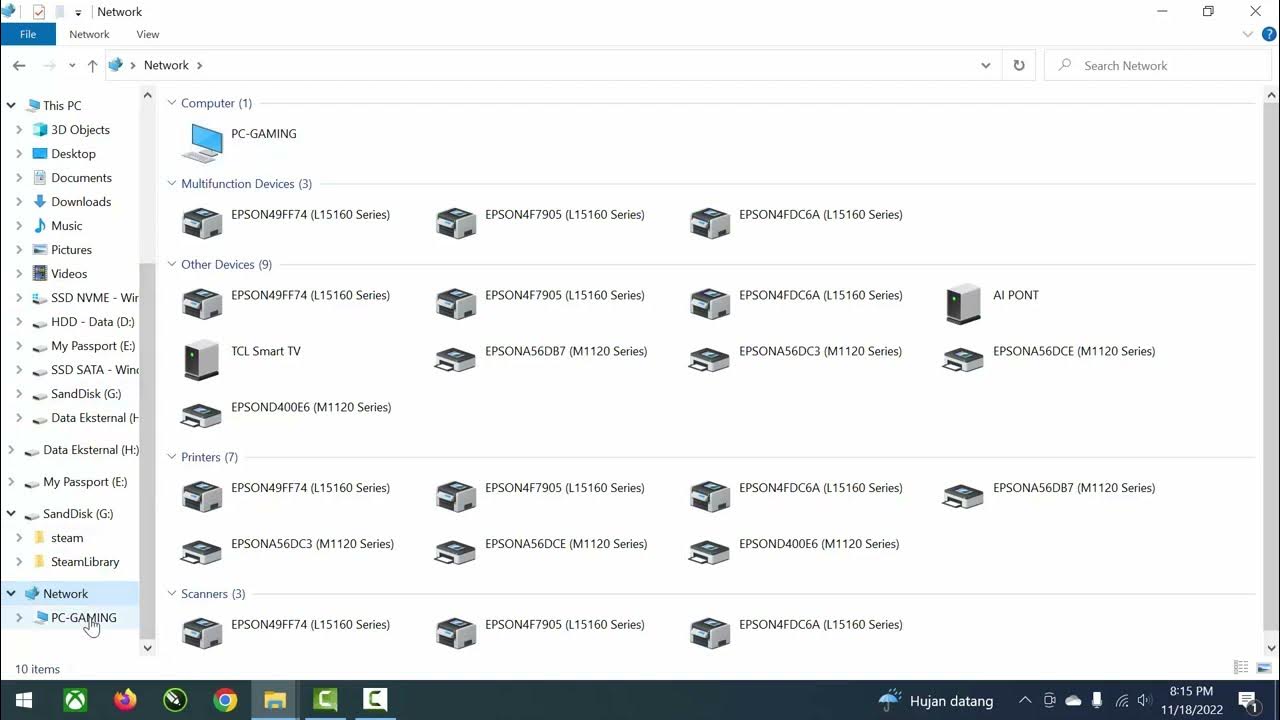This screenshot has width=1280, height=720.
Task: Open the View ribbon tab
Action: pos(148,34)
